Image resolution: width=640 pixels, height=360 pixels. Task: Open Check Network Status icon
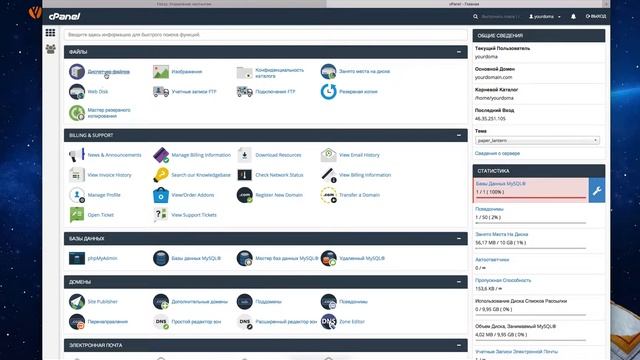[x=244, y=175]
